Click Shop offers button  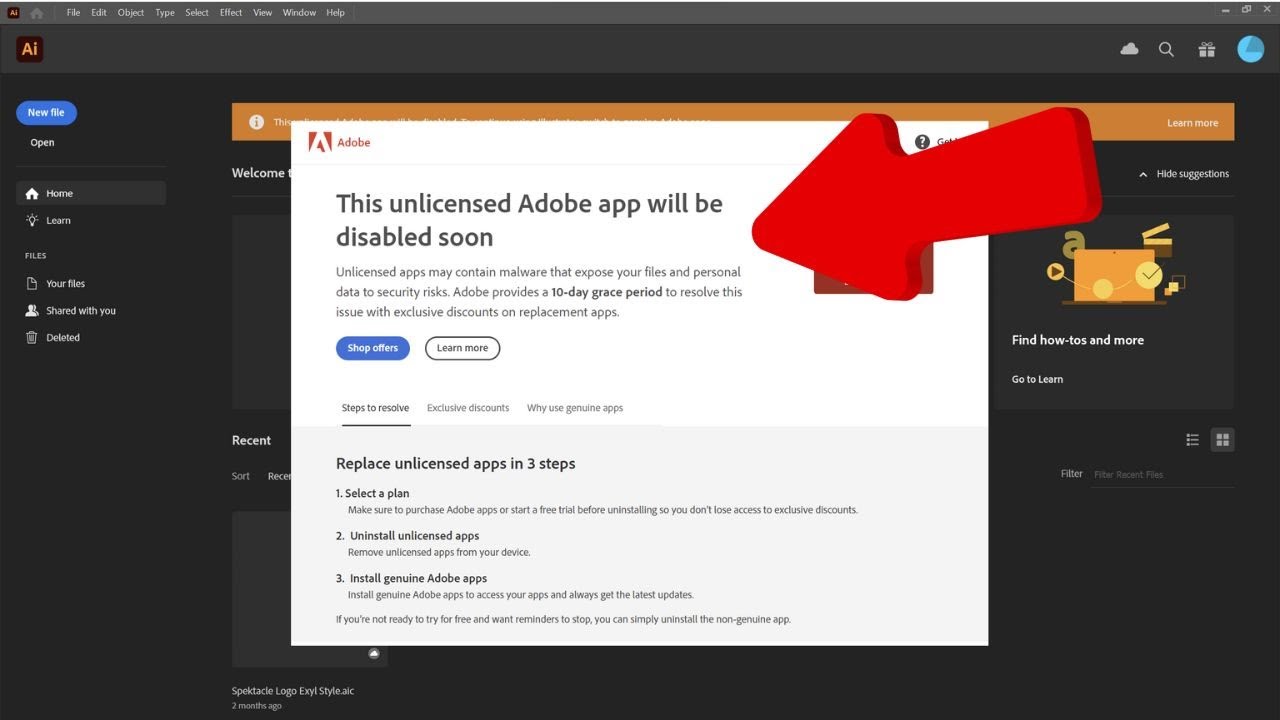pos(373,348)
